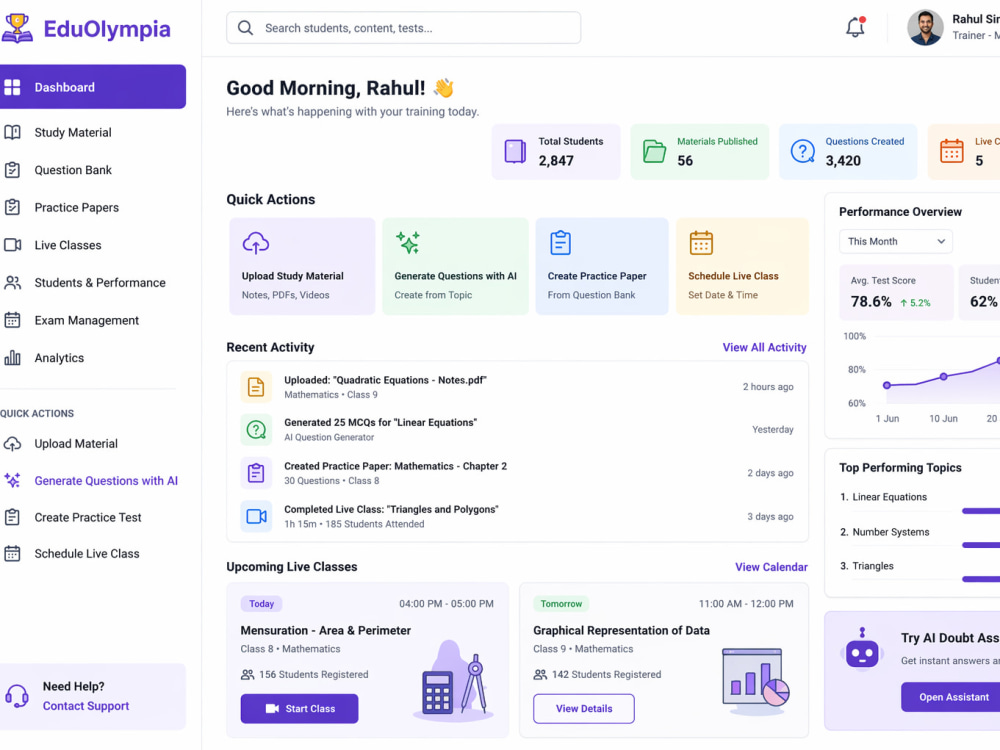Click the Total Students book icon
The width and height of the screenshot is (1000, 750).
point(515,152)
